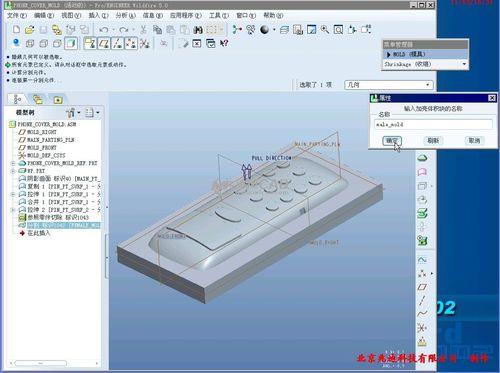Switch to folder browser navigator tab
The image size is (500, 373).
(38, 99)
